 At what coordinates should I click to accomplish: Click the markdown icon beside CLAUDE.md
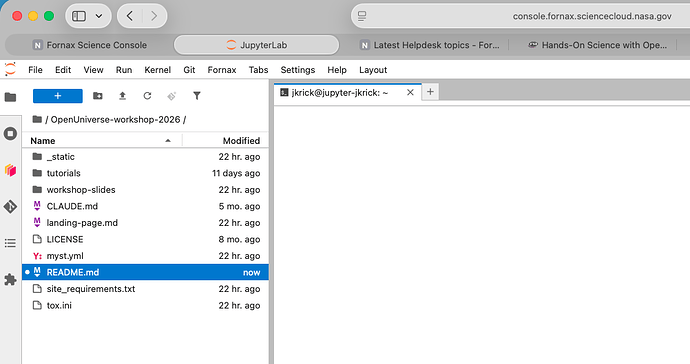[x=37, y=206]
